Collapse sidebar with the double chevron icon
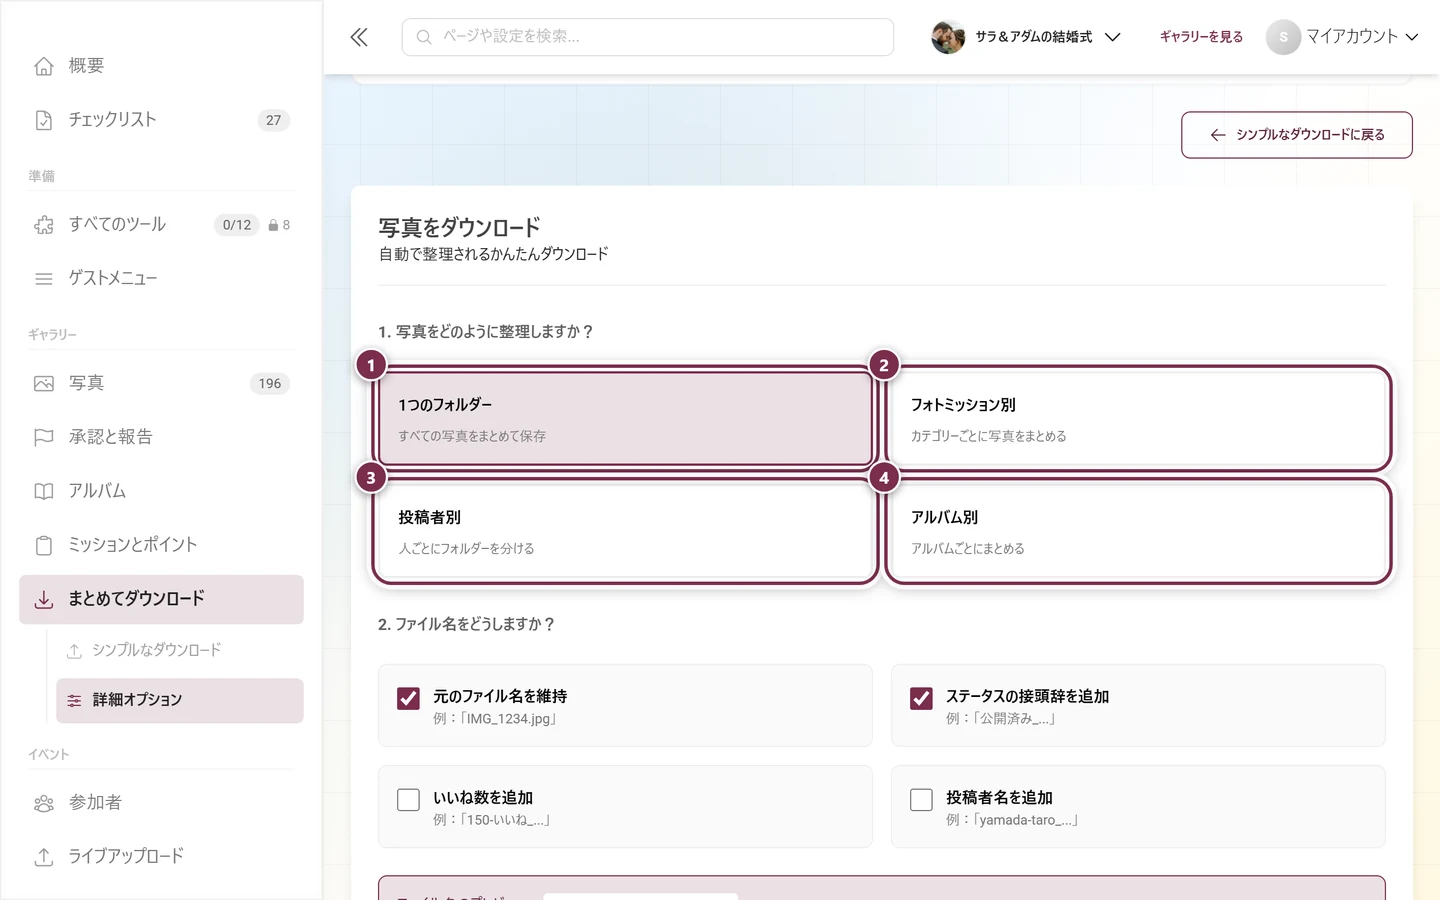1440x900 pixels. point(359,37)
